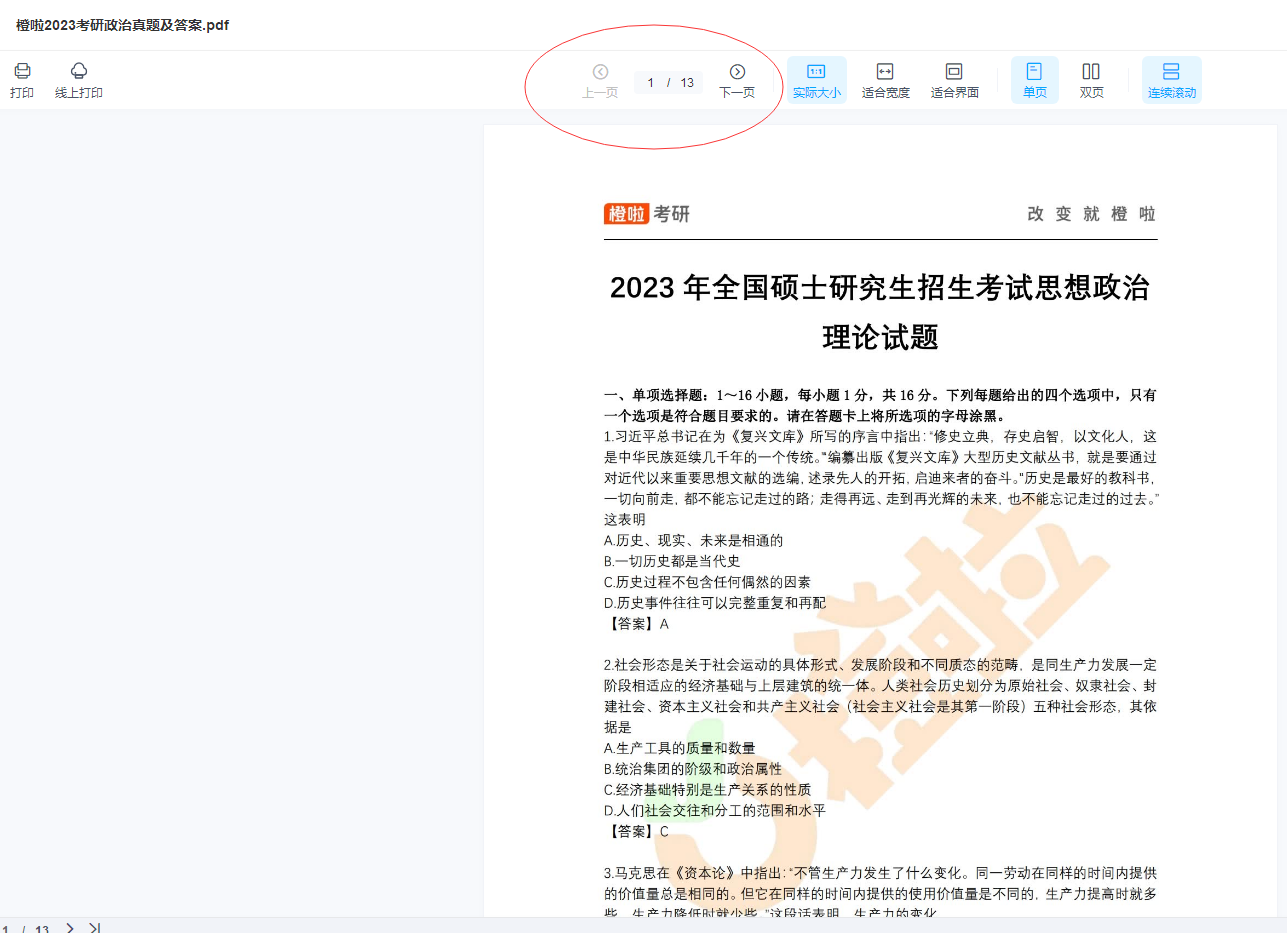Click option C.经济基础特别是生产关系的性质
The image size is (1287, 933).
point(707,790)
